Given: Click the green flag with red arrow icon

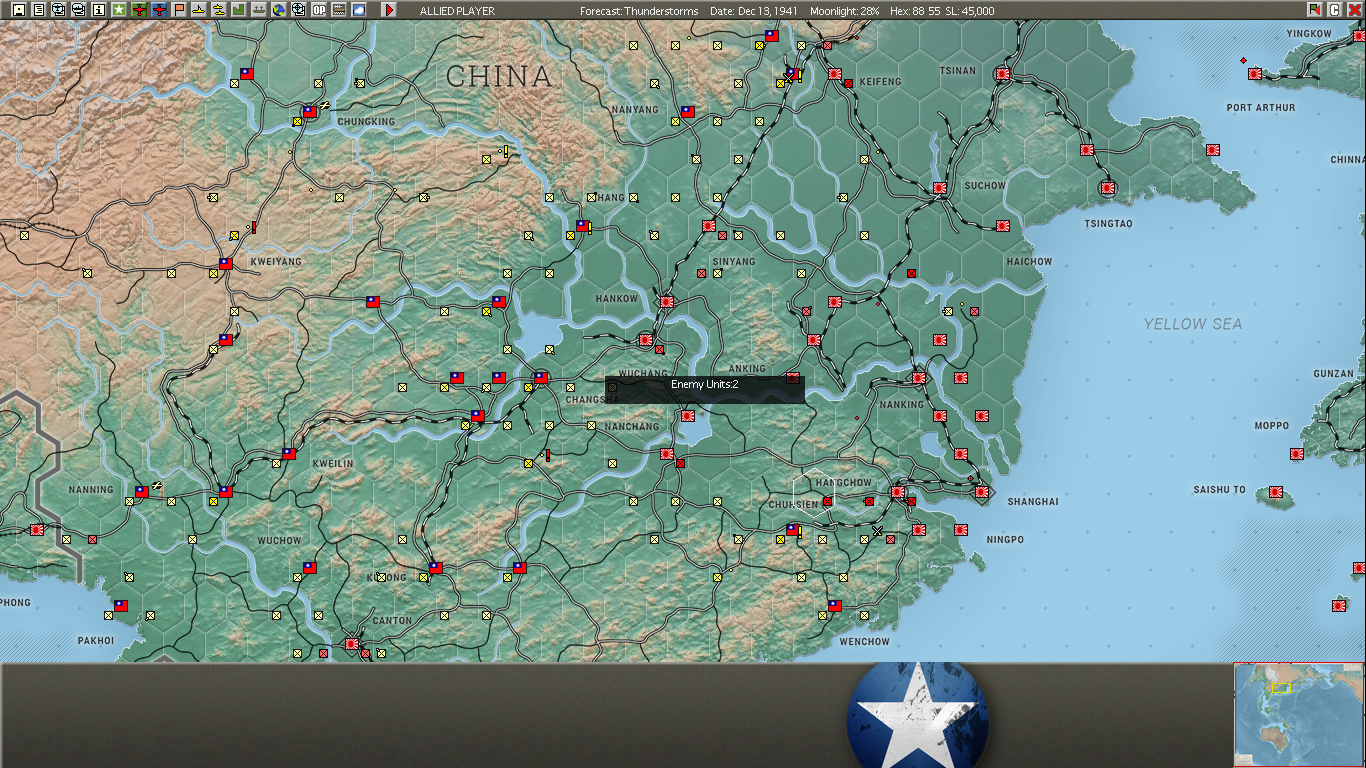Looking at the screenshot, I should (x=1315, y=9).
